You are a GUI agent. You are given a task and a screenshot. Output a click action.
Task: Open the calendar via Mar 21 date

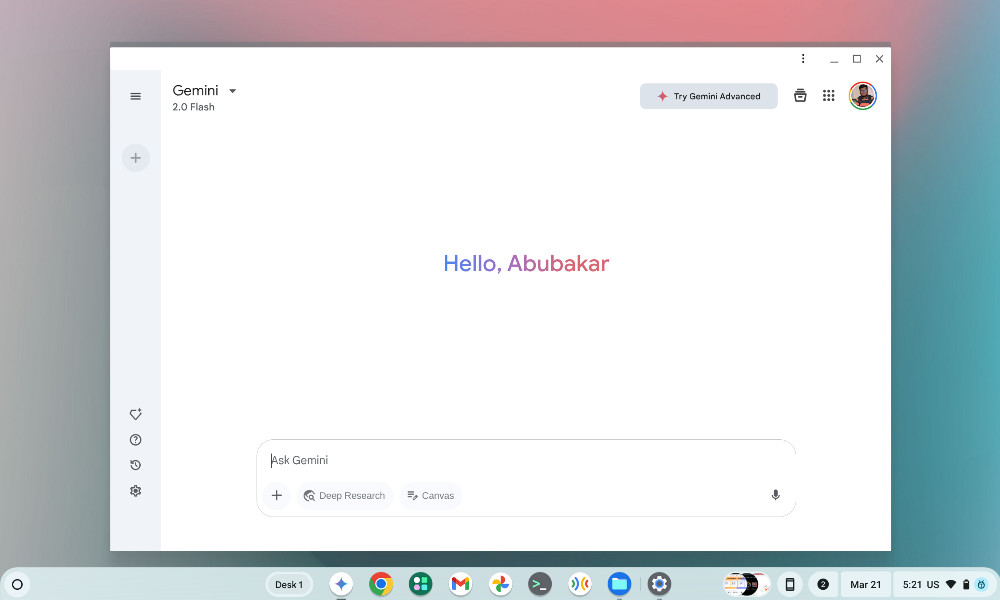point(865,585)
